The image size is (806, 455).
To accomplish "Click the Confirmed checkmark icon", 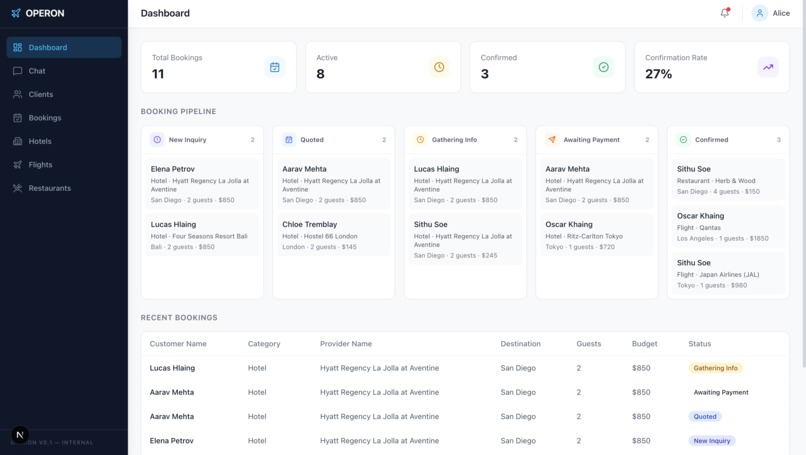I will [x=603, y=67].
